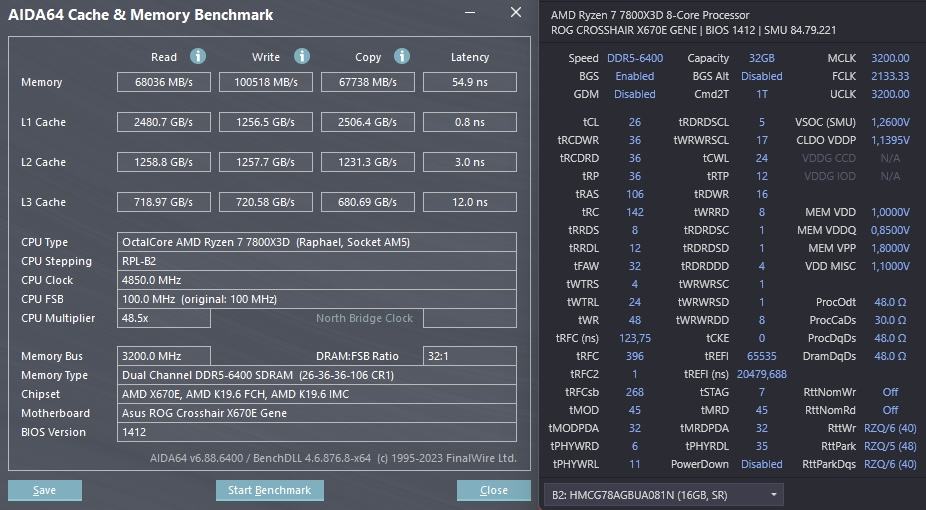Click the Memory Read result field
Screen dimensions: 926x510
(x=164, y=82)
